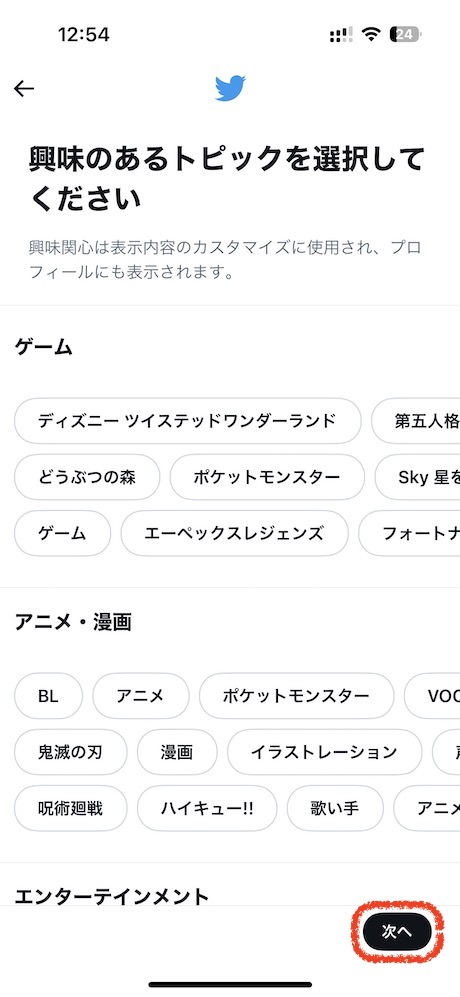
Task: Choose ポケットモンスター under ゲーム section
Action: tap(267, 477)
